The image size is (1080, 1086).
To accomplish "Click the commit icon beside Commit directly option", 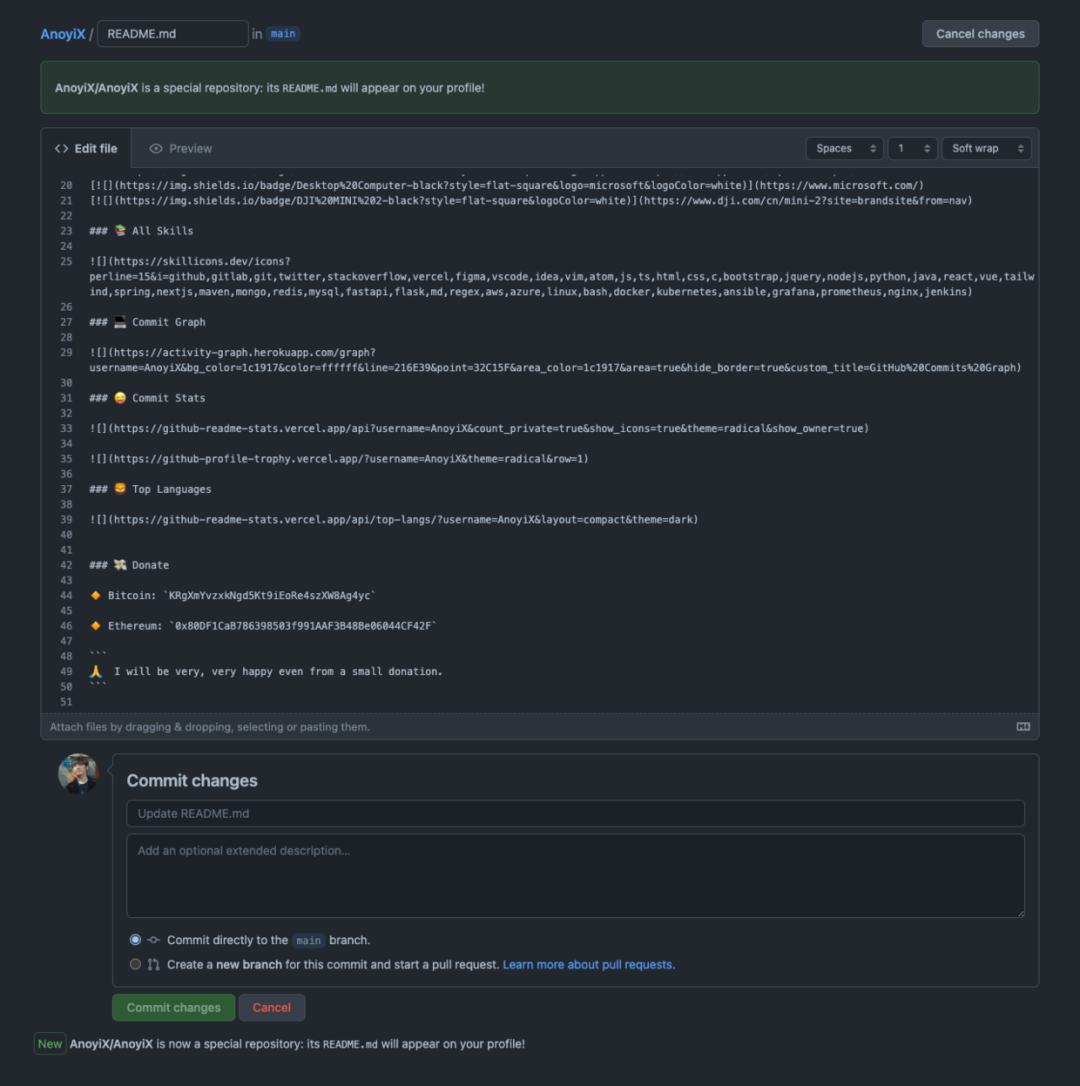I will coord(152,940).
